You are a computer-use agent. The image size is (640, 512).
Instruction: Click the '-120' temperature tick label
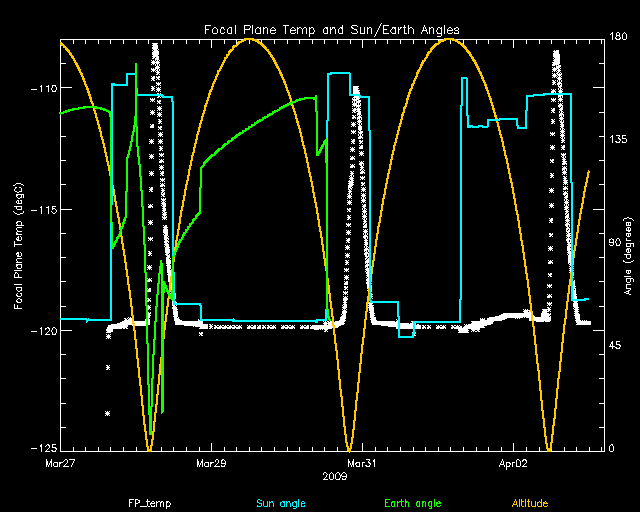tap(42, 330)
